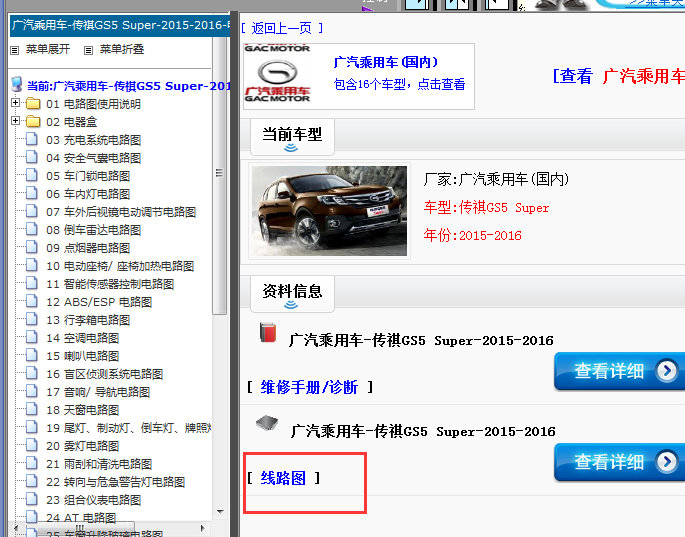Click tree panel scroll down arrow
The image size is (685, 537).
[220, 512]
